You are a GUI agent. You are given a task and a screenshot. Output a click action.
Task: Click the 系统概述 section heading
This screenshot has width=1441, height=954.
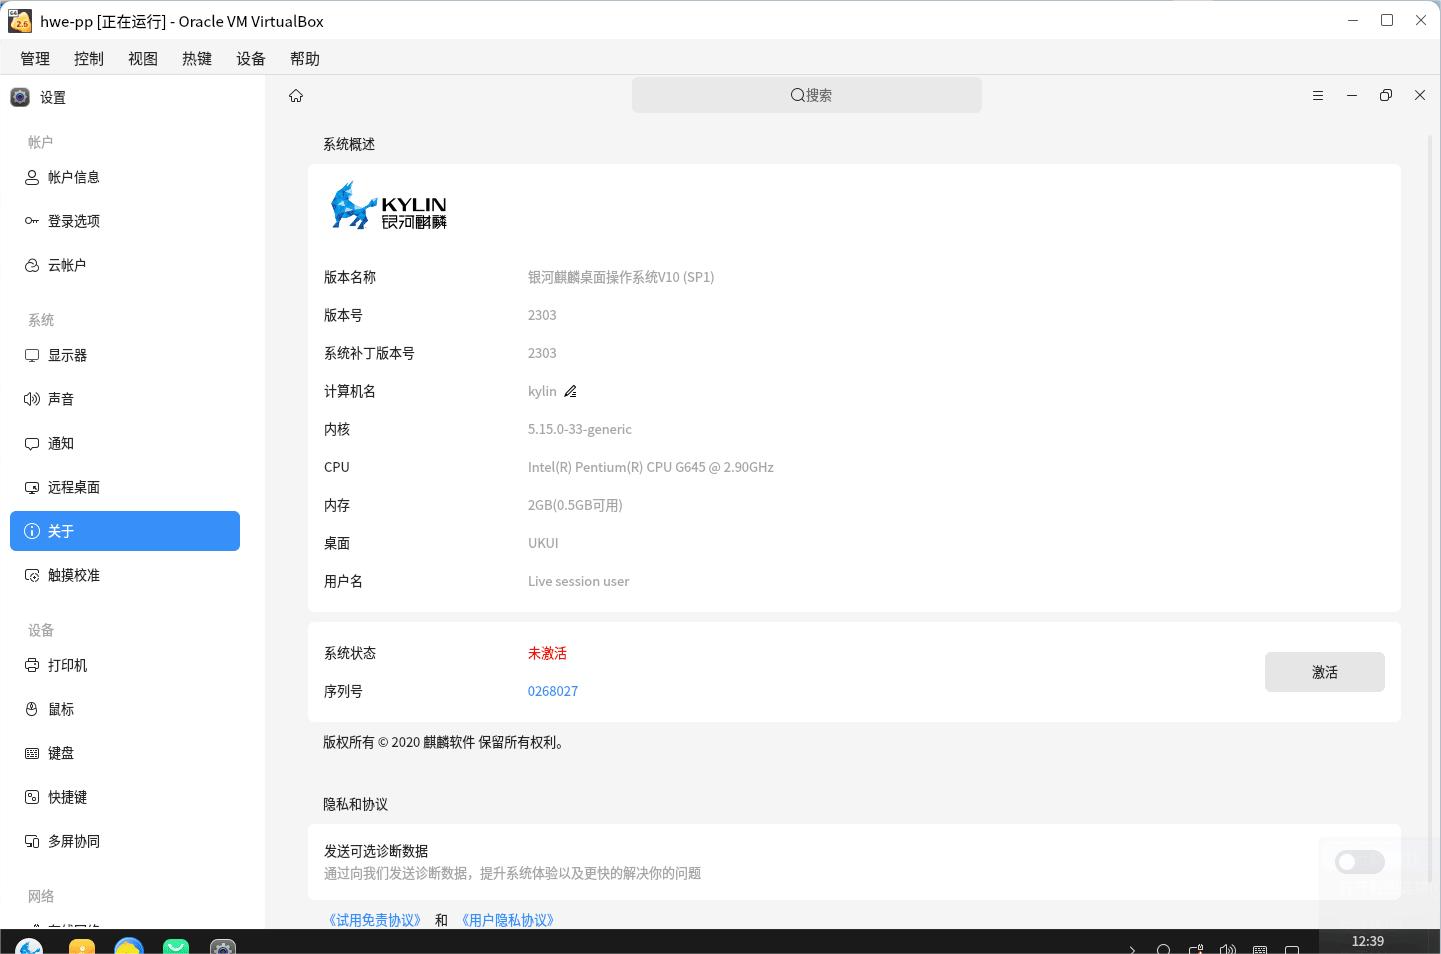pyautogui.click(x=349, y=144)
